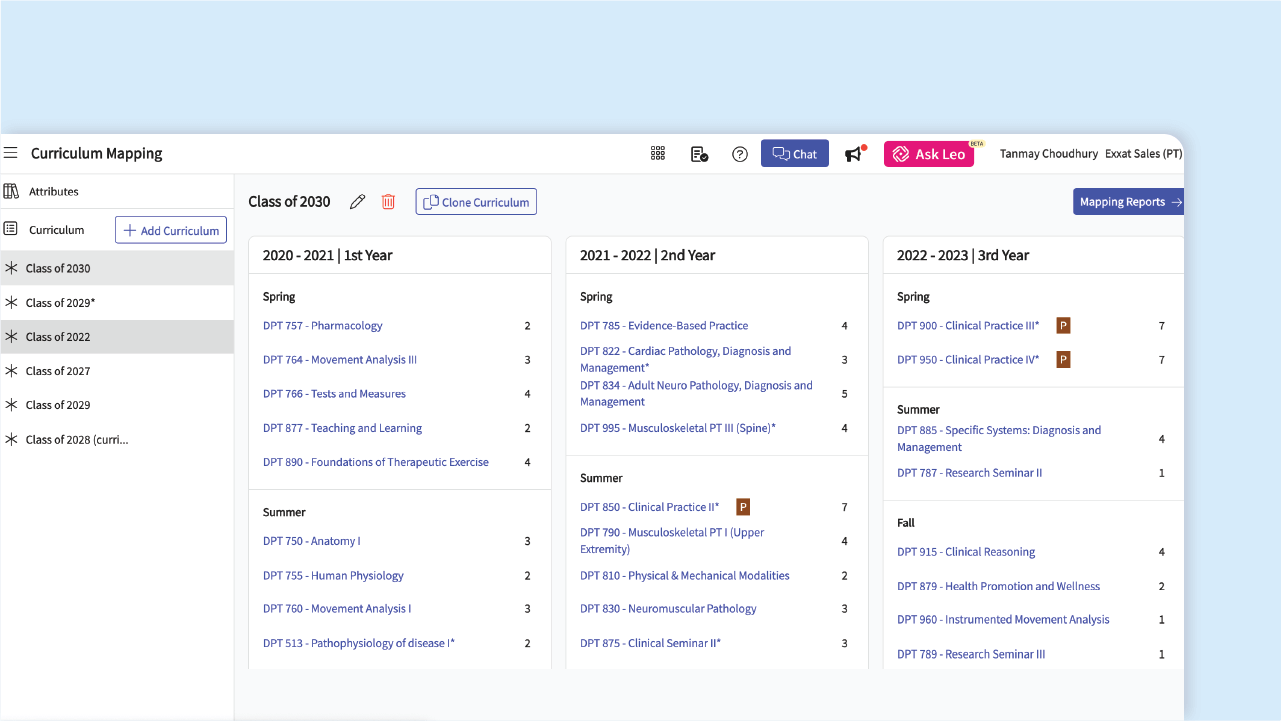Open DPT 950 - Clinical Practice IV*
This screenshot has width=1281, height=721.
pyautogui.click(x=968, y=359)
